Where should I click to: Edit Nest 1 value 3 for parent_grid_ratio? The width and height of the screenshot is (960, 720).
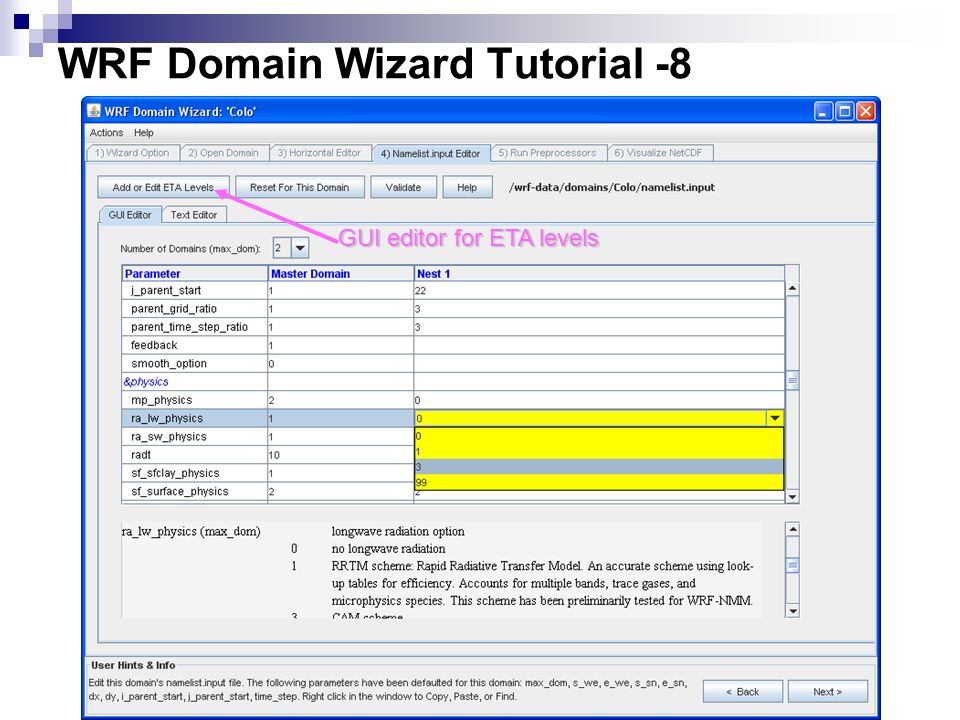(x=599, y=309)
